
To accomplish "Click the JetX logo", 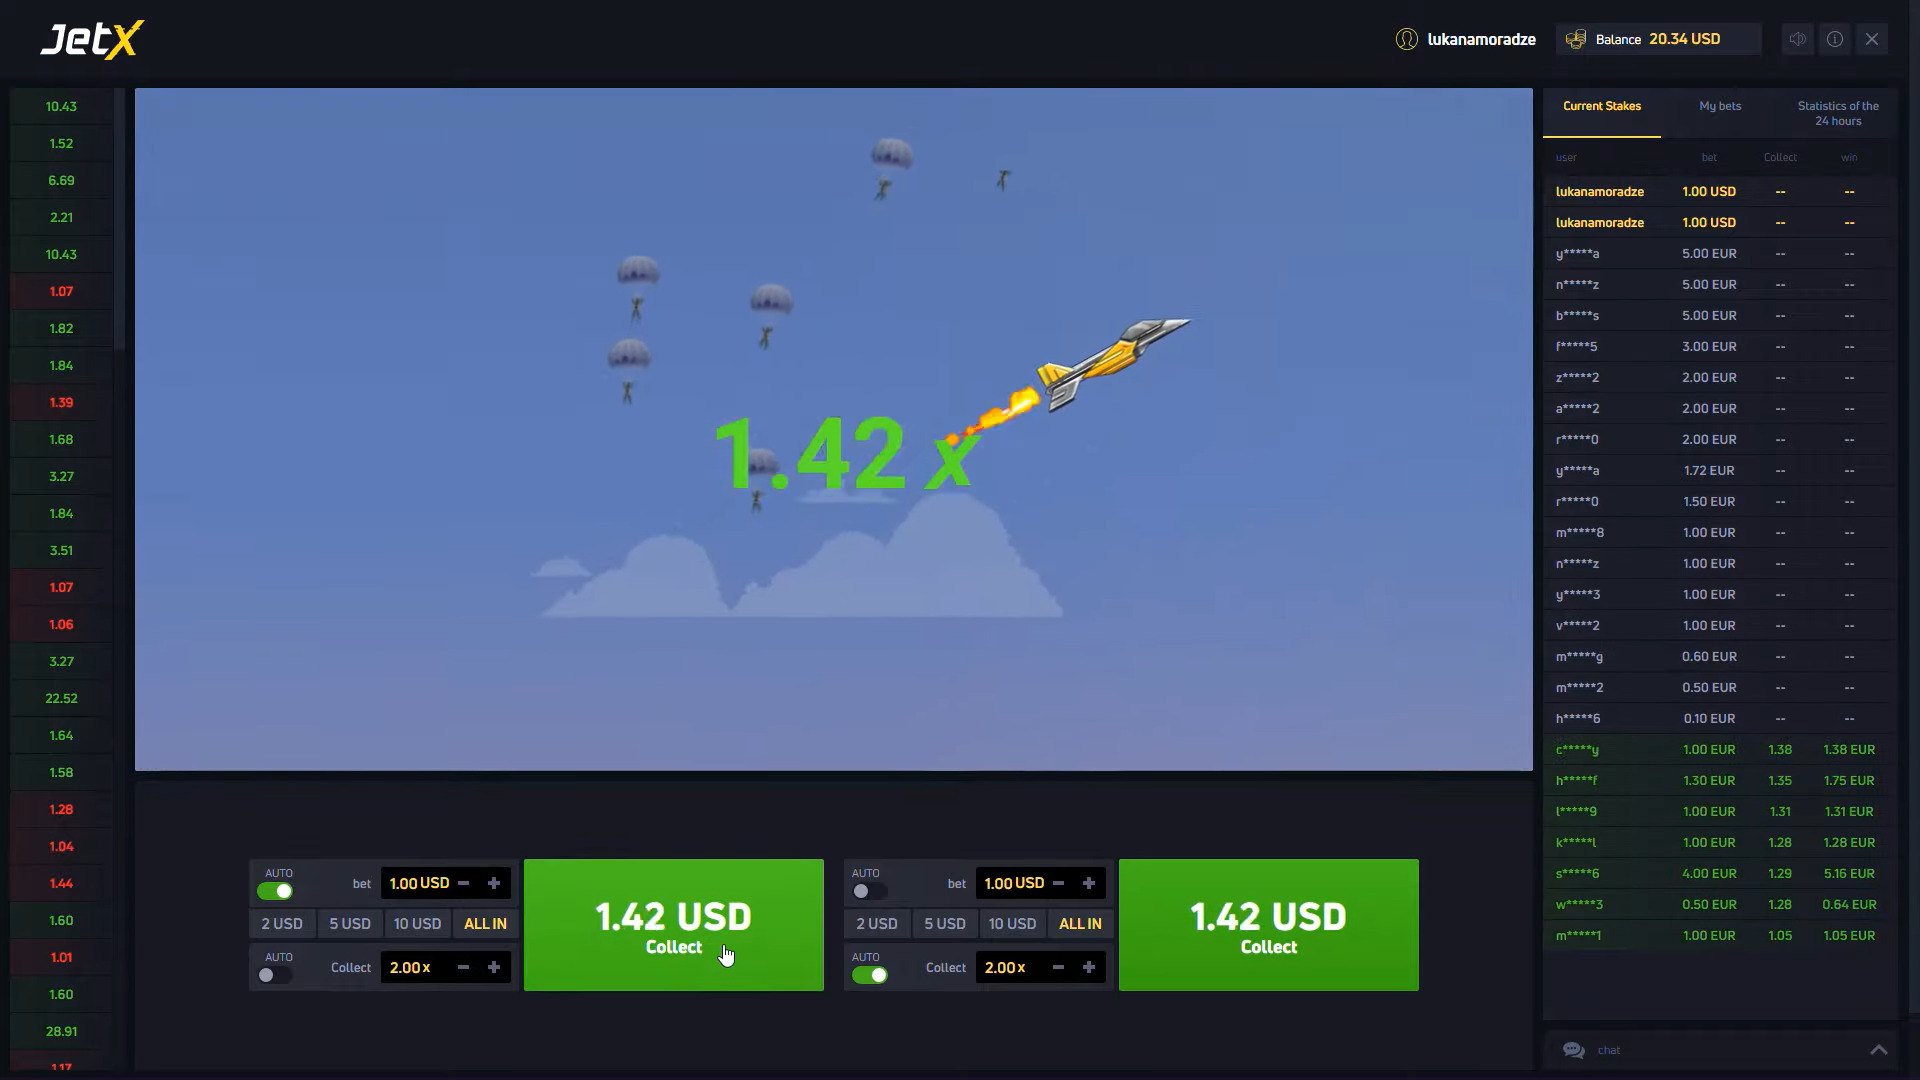I will (x=92, y=40).
